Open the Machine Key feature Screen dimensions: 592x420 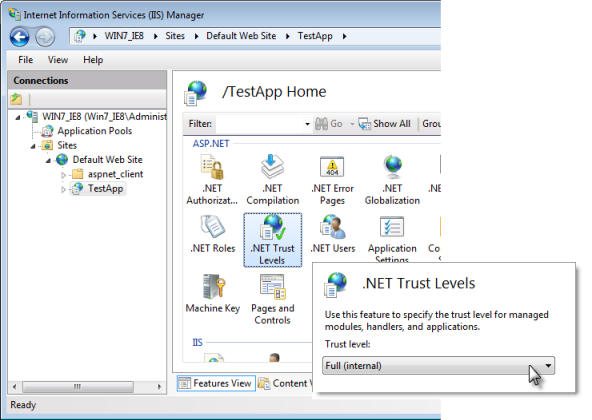click(x=213, y=294)
